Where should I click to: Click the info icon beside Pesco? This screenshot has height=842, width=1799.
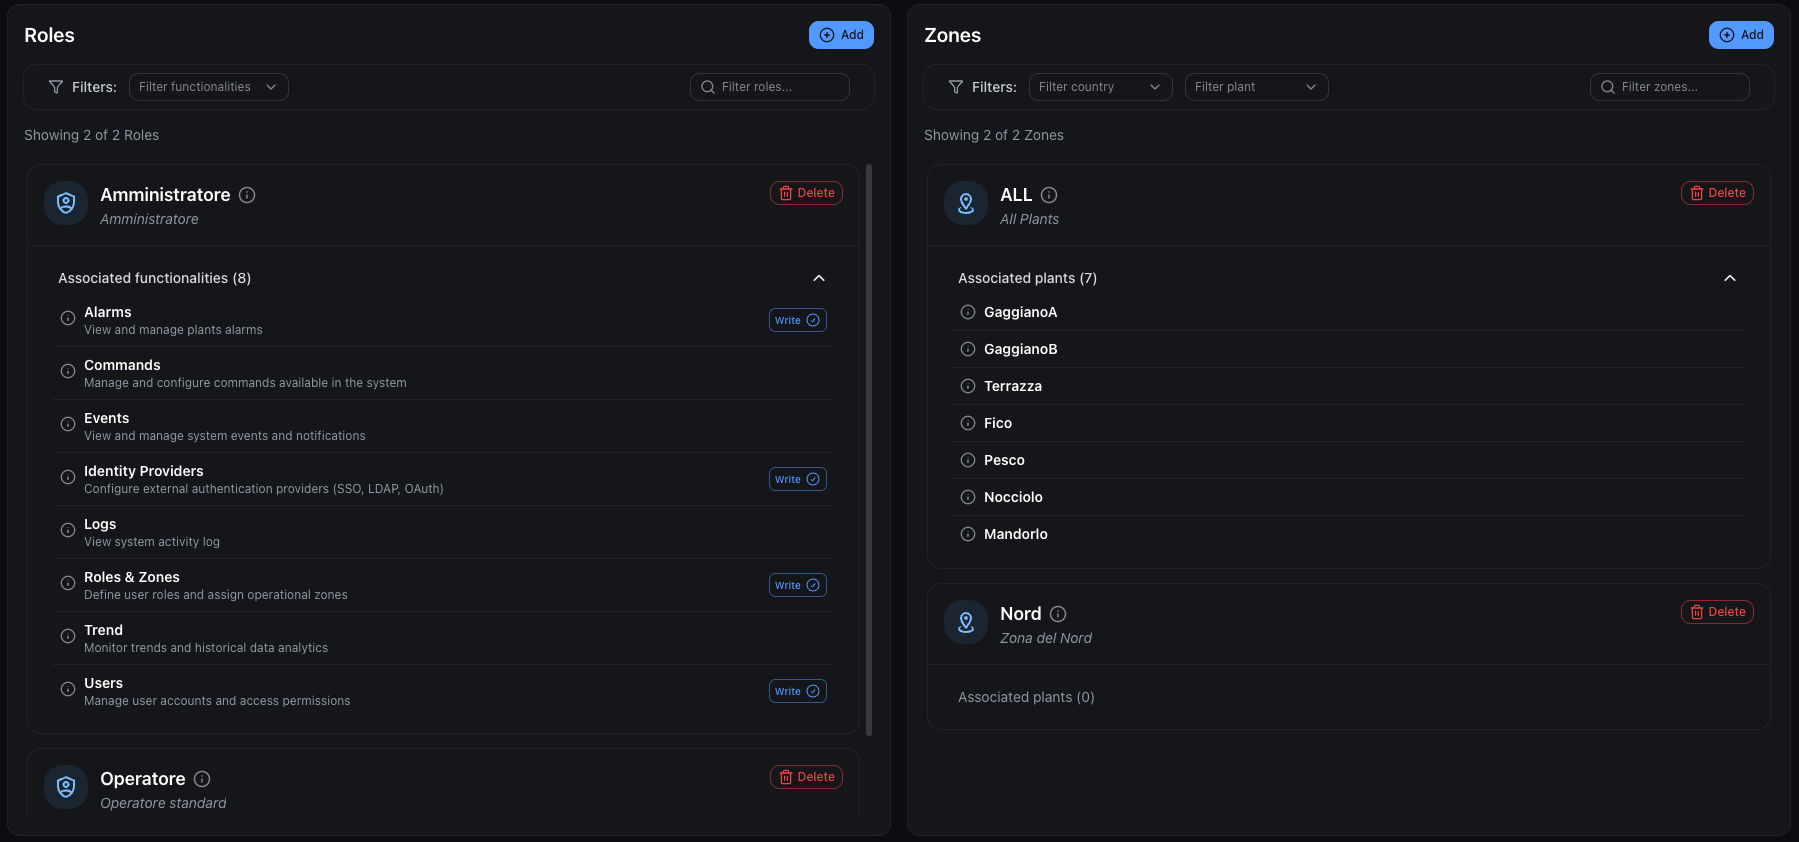coord(968,460)
